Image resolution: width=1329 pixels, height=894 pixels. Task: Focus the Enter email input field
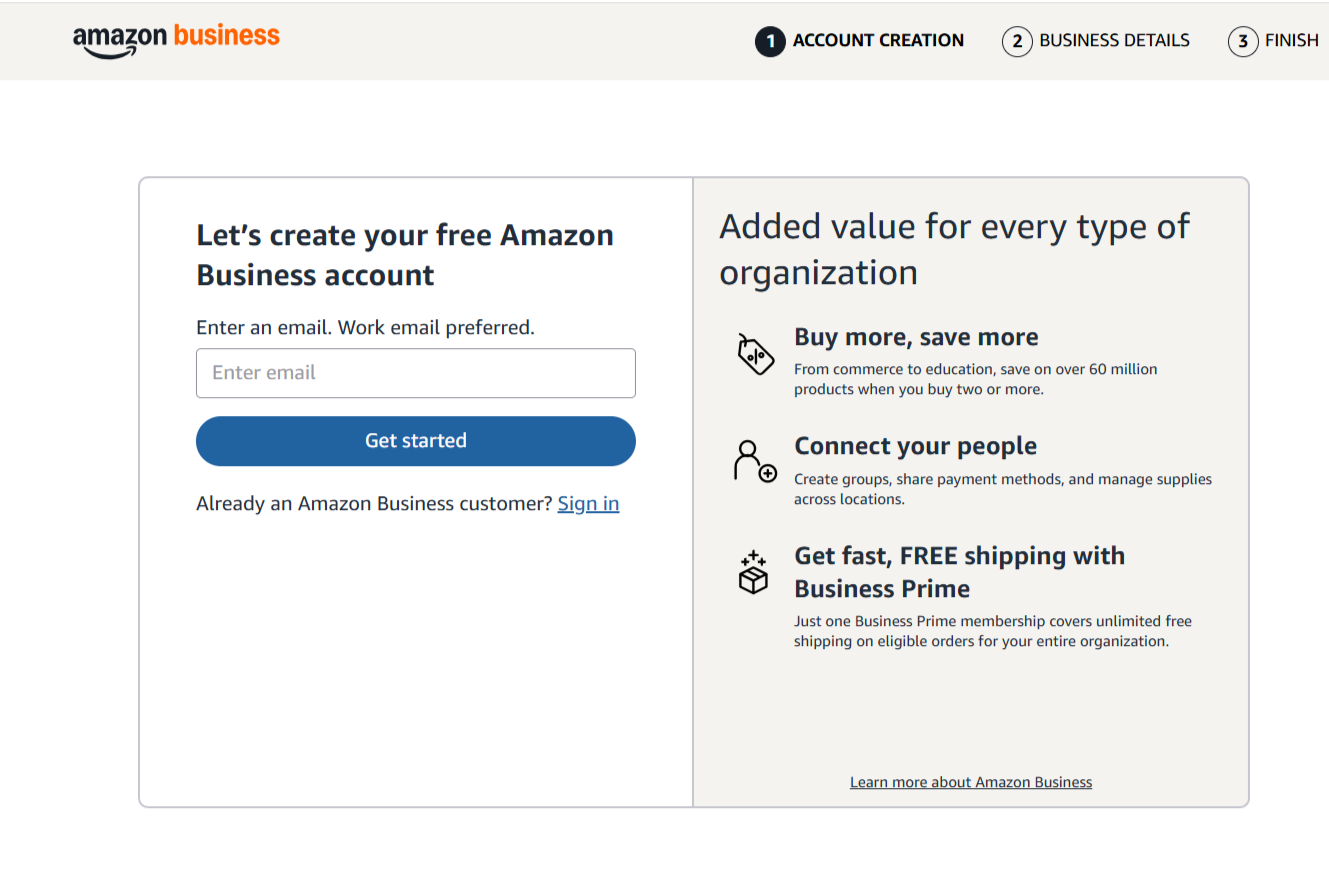point(416,373)
